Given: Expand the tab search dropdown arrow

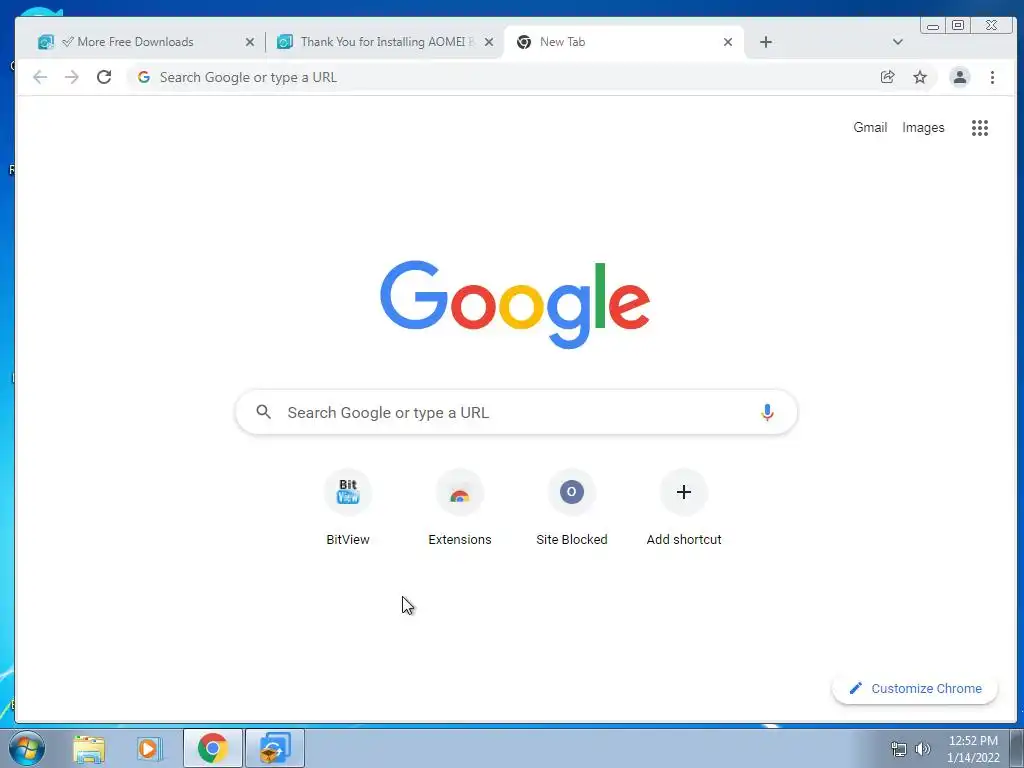Looking at the screenshot, I should point(897,42).
